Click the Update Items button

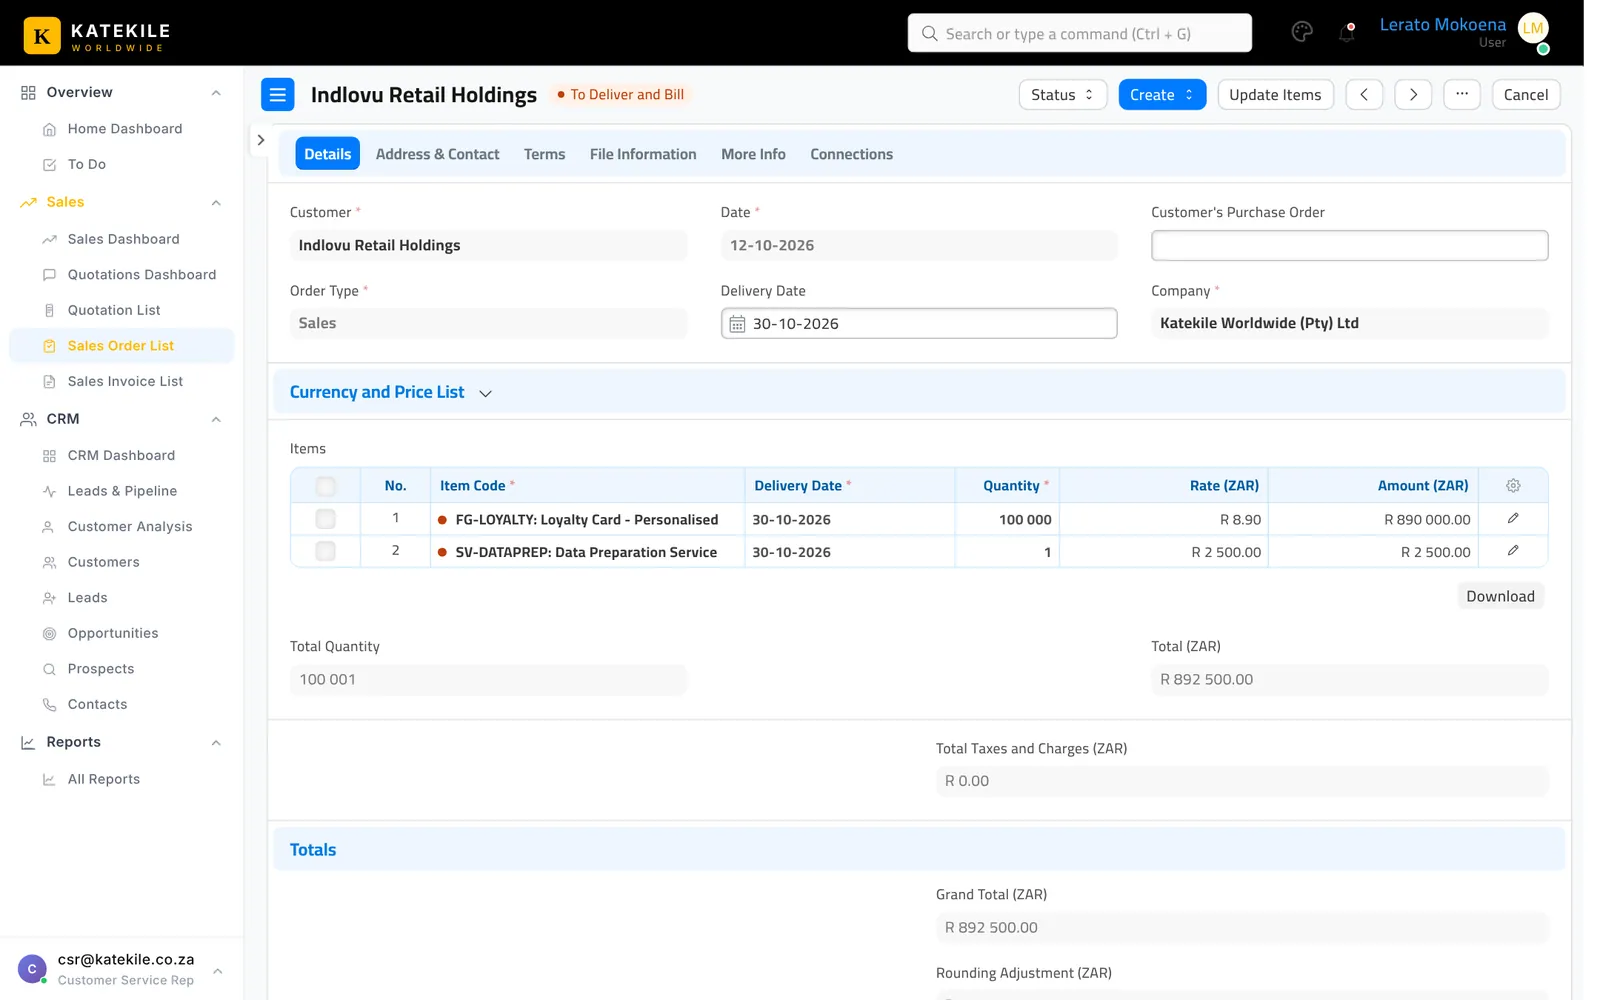[x=1275, y=95]
